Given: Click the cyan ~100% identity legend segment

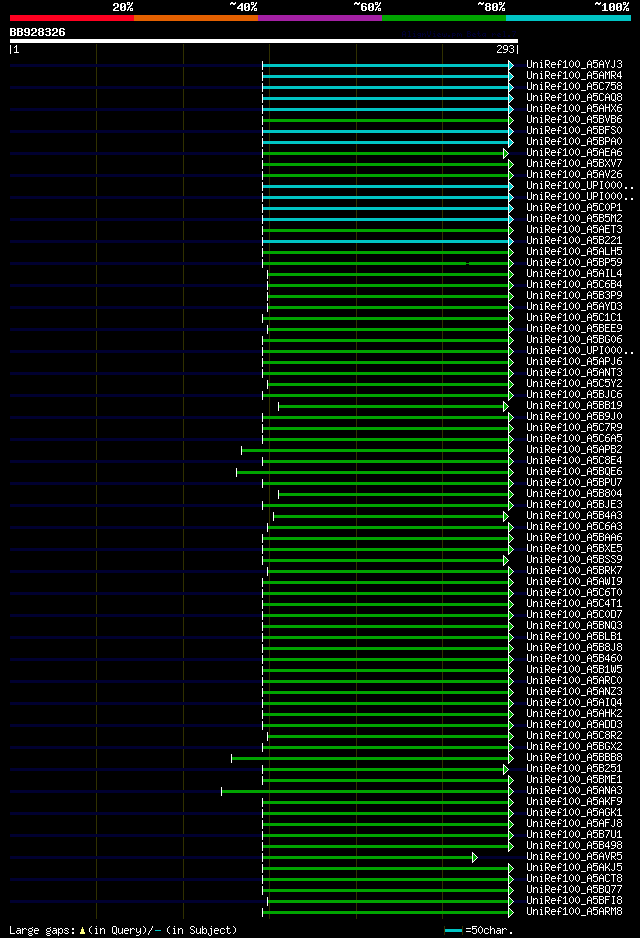Looking at the screenshot, I should click(568, 18).
